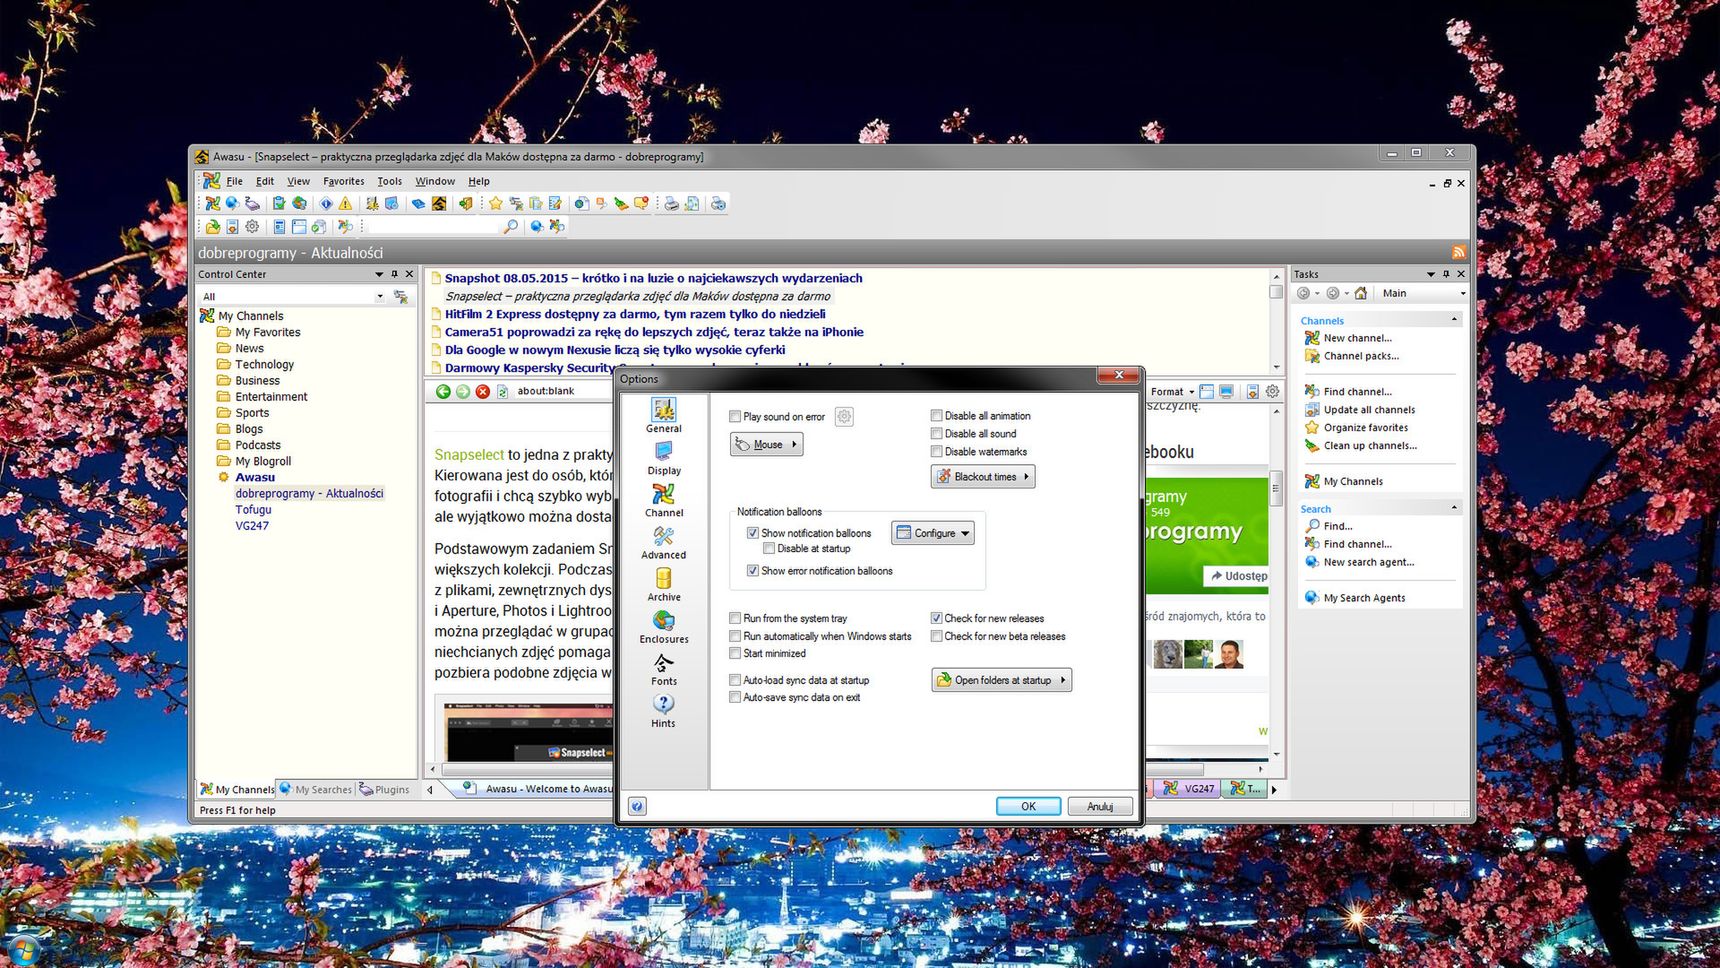Collapse the Search section in Tasks

pos(1454,508)
